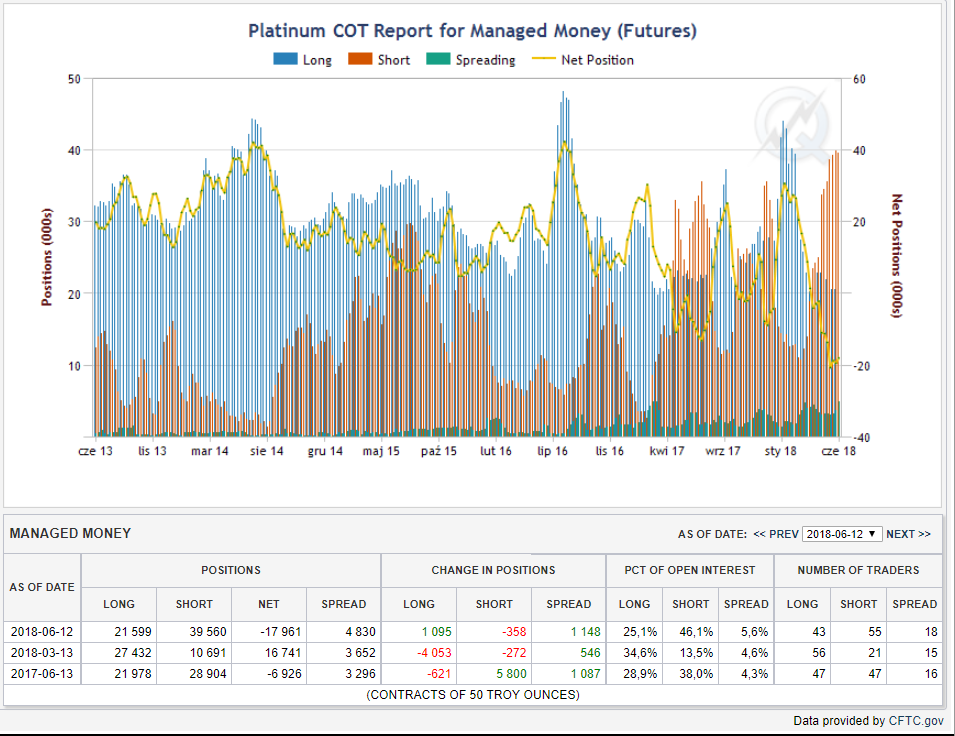Go to previous date via << PREV
Screen dimensions: 955x736
(x=775, y=534)
